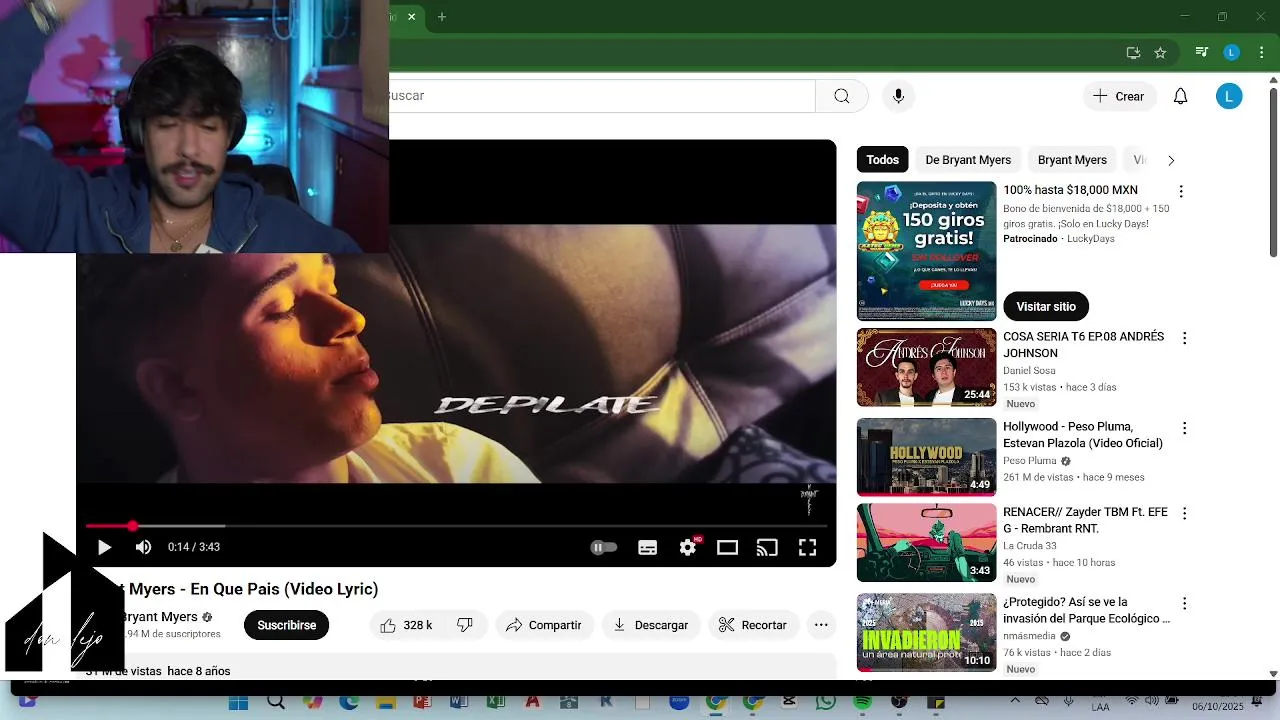The image size is (1280, 720).
Task: Open COSA SERIA Andrés Johnson thumbnail
Action: [927, 367]
